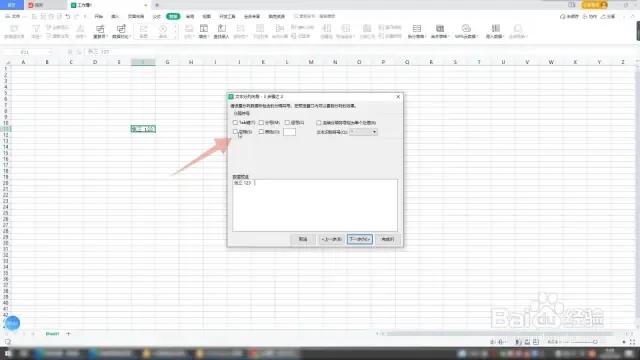This screenshot has width=640, height=360.
Task: Click the Finish button in dialog
Action: [x=387, y=239]
